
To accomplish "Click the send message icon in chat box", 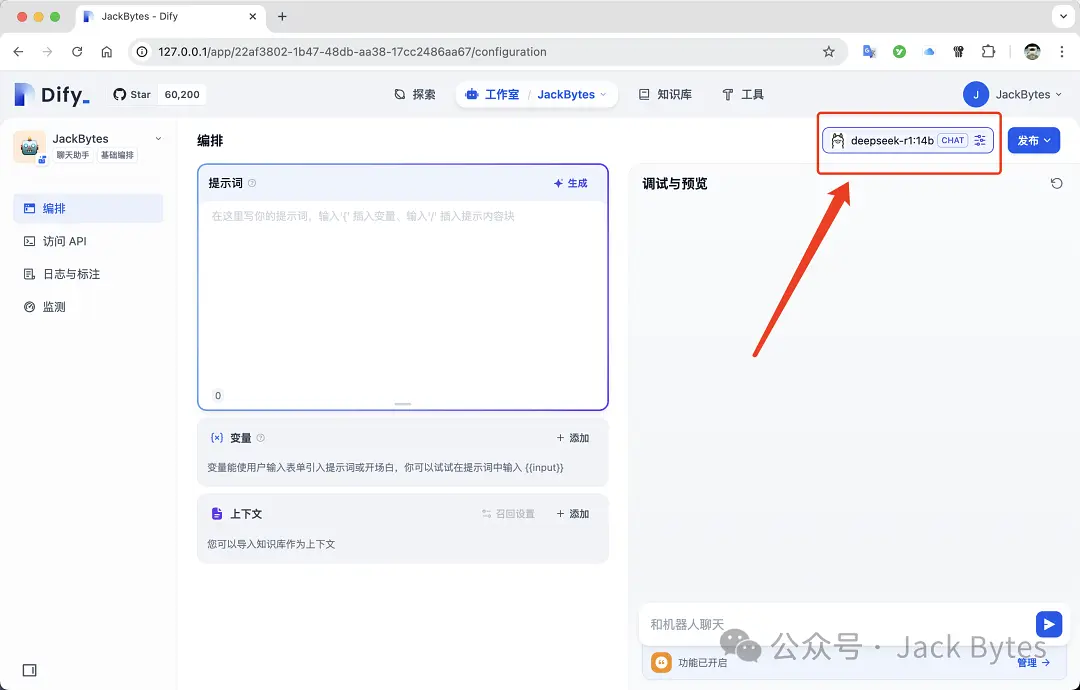I will point(1048,623).
